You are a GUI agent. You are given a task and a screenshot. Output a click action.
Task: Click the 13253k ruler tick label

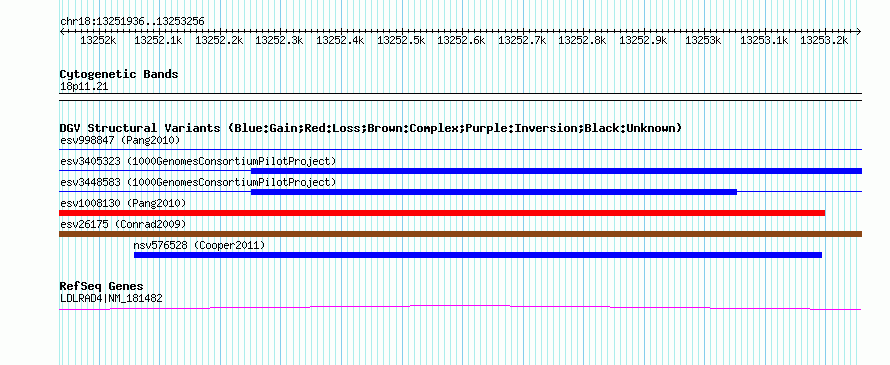[703, 41]
